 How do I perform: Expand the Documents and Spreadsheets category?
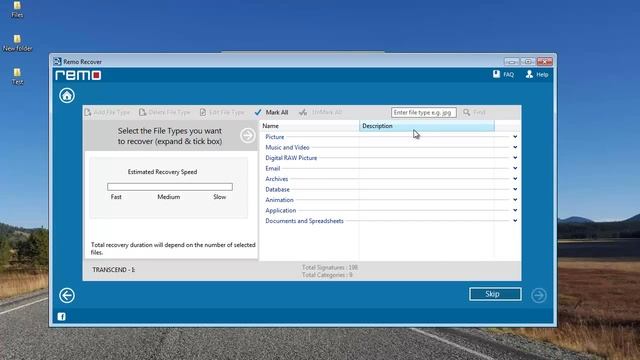pyautogui.click(x=515, y=221)
